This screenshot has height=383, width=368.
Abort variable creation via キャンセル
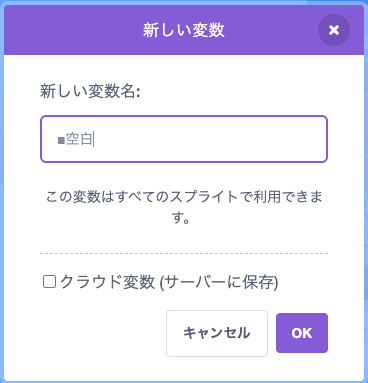click(x=217, y=333)
